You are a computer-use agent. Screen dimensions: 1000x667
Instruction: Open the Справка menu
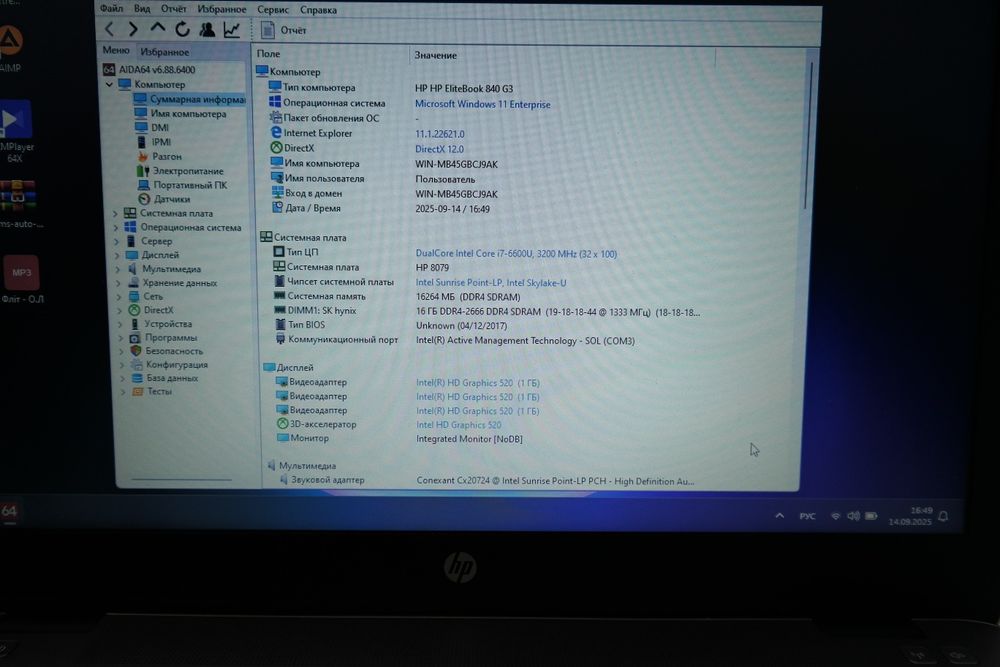pyautogui.click(x=318, y=10)
